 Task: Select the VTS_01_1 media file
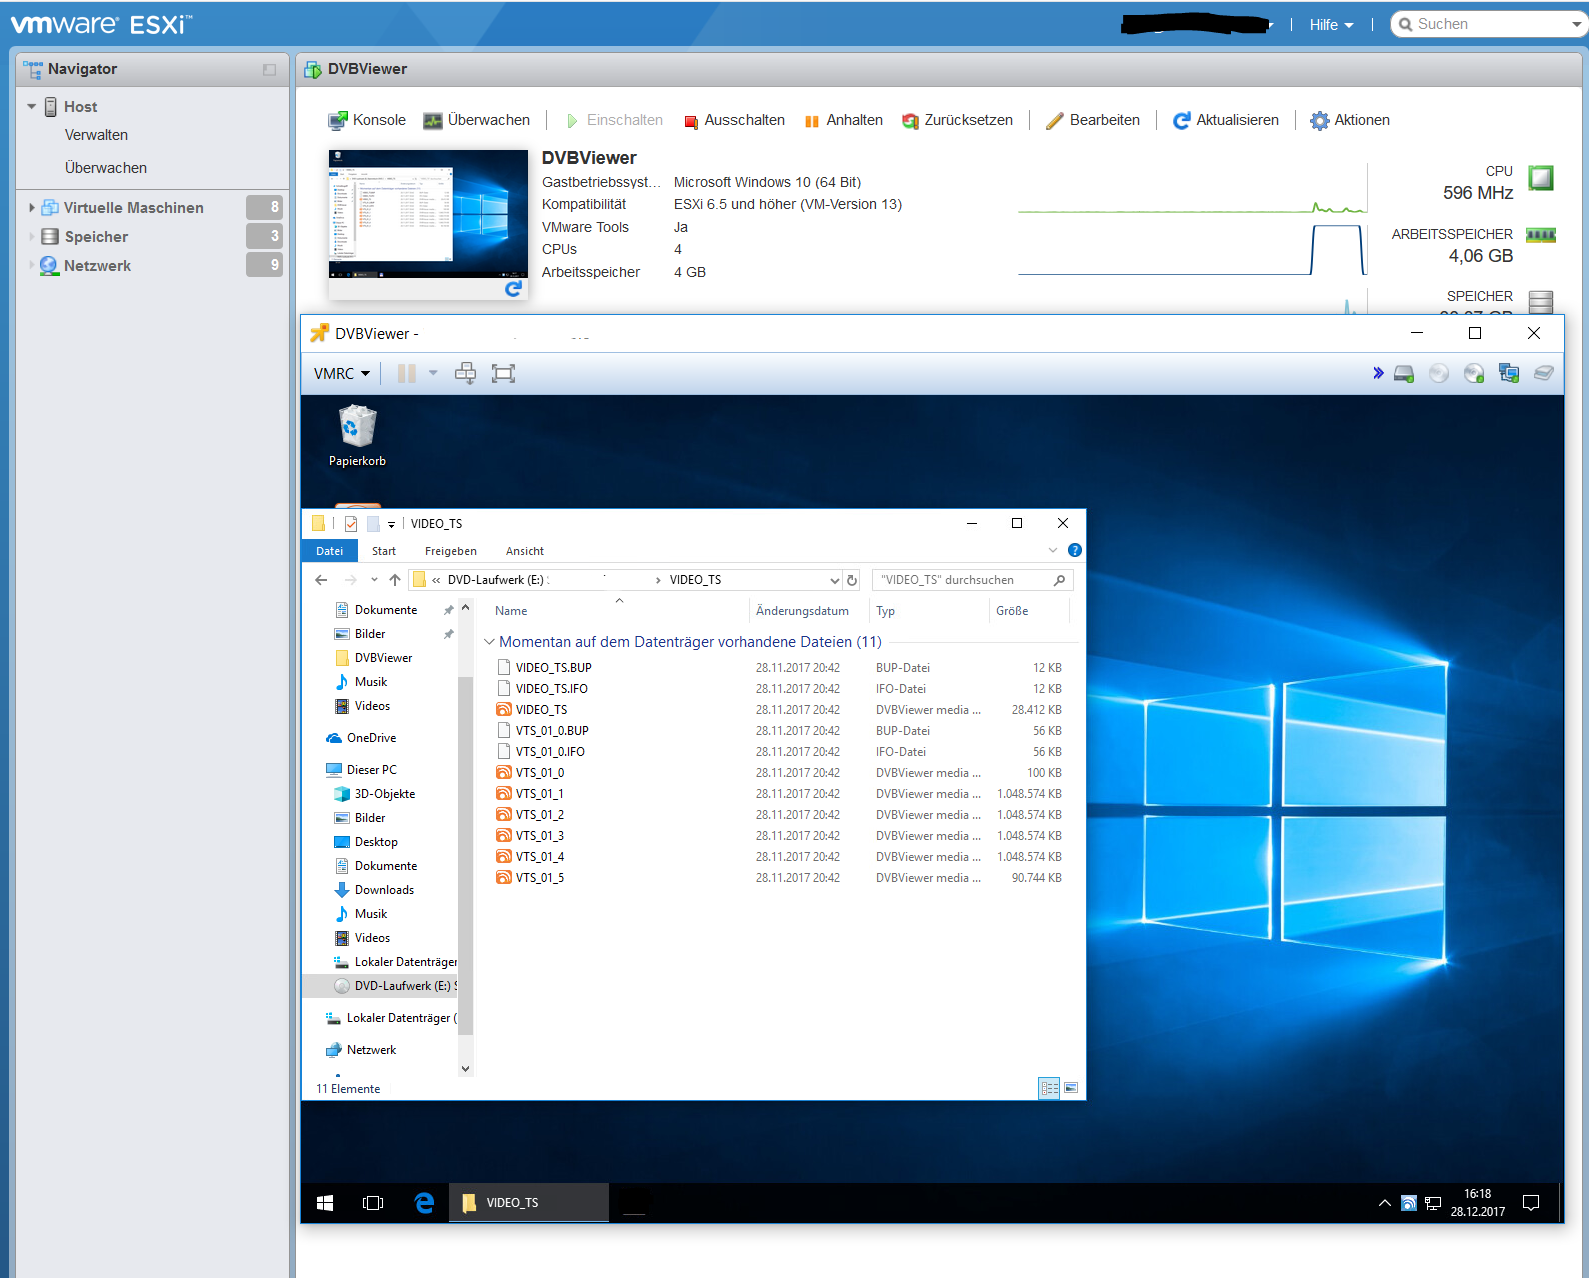click(x=540, y=794)
